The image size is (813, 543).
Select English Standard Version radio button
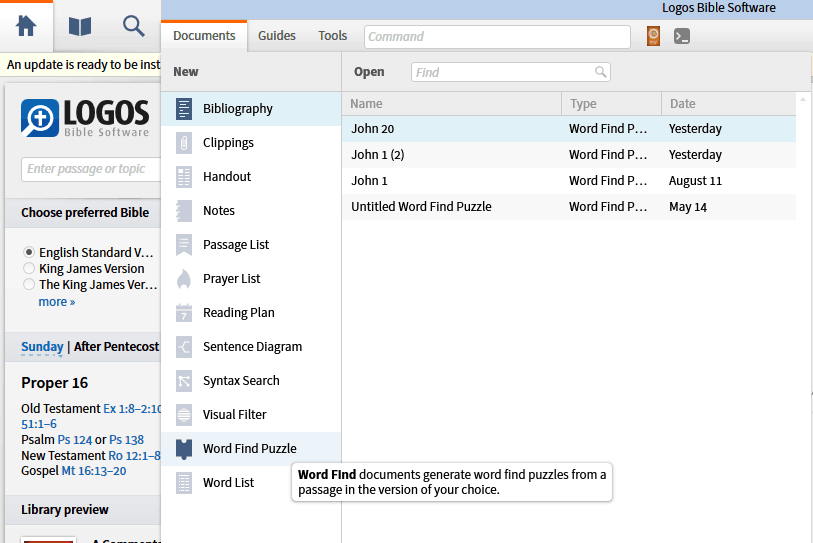coord(29,253)
